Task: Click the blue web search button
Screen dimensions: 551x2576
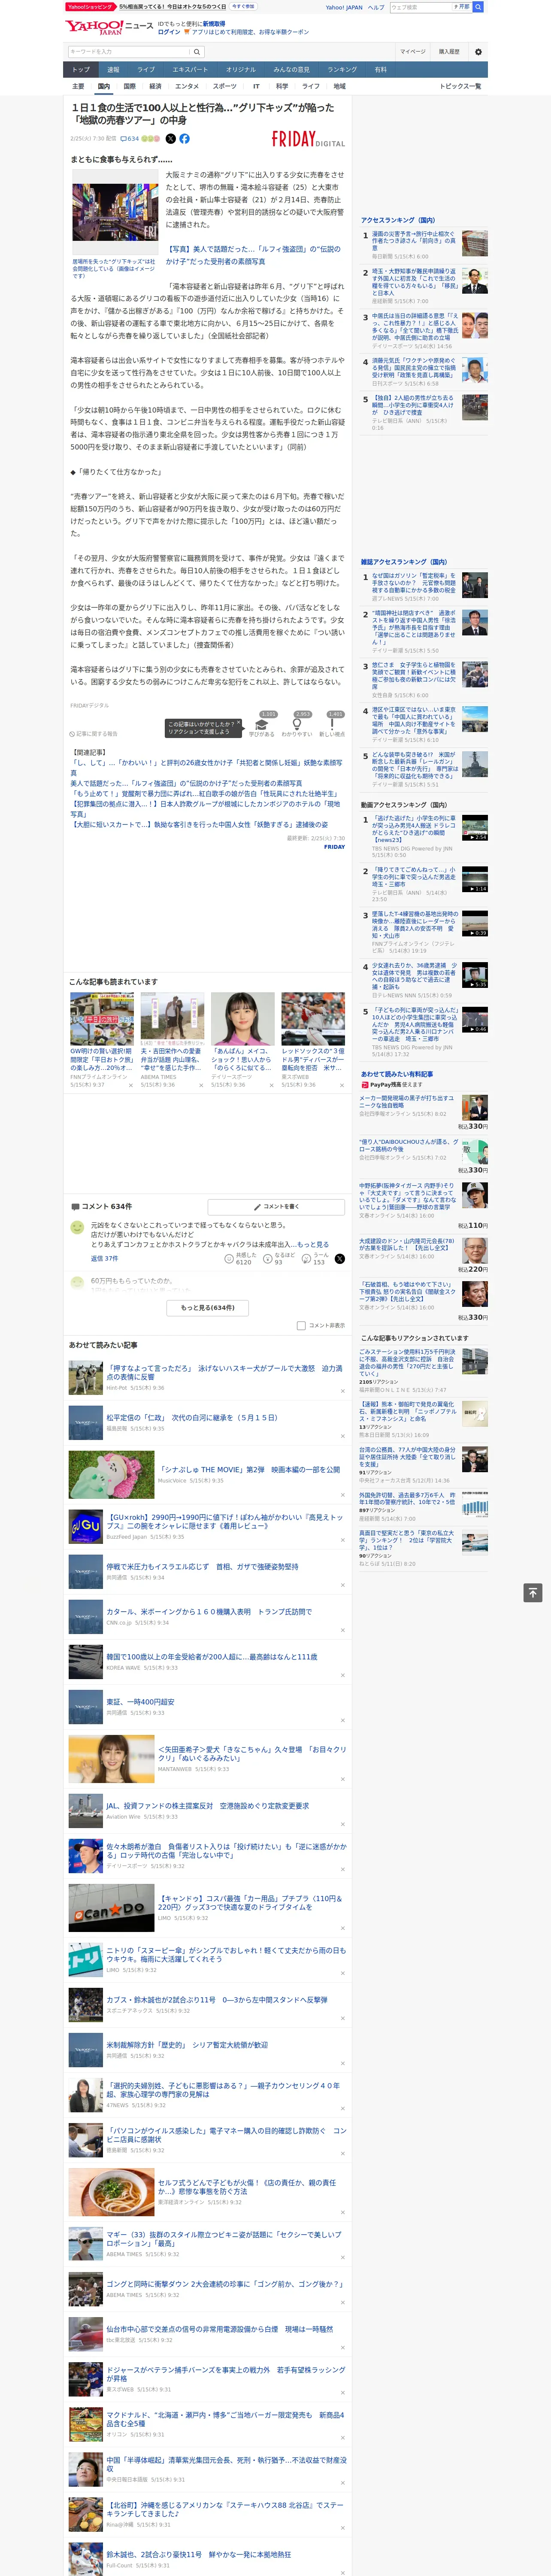Action: [x=478, y=7]
